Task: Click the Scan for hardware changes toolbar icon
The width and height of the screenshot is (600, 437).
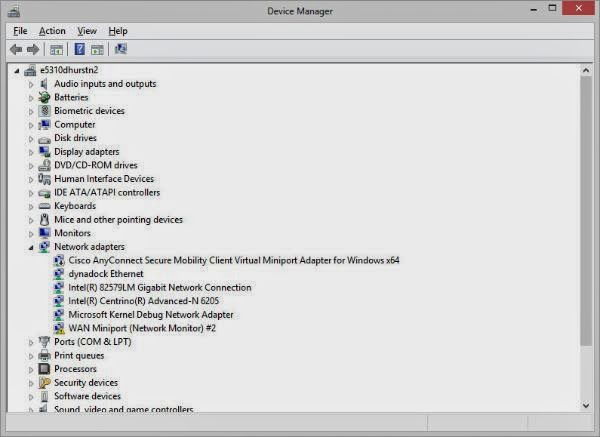Action: 121,49
